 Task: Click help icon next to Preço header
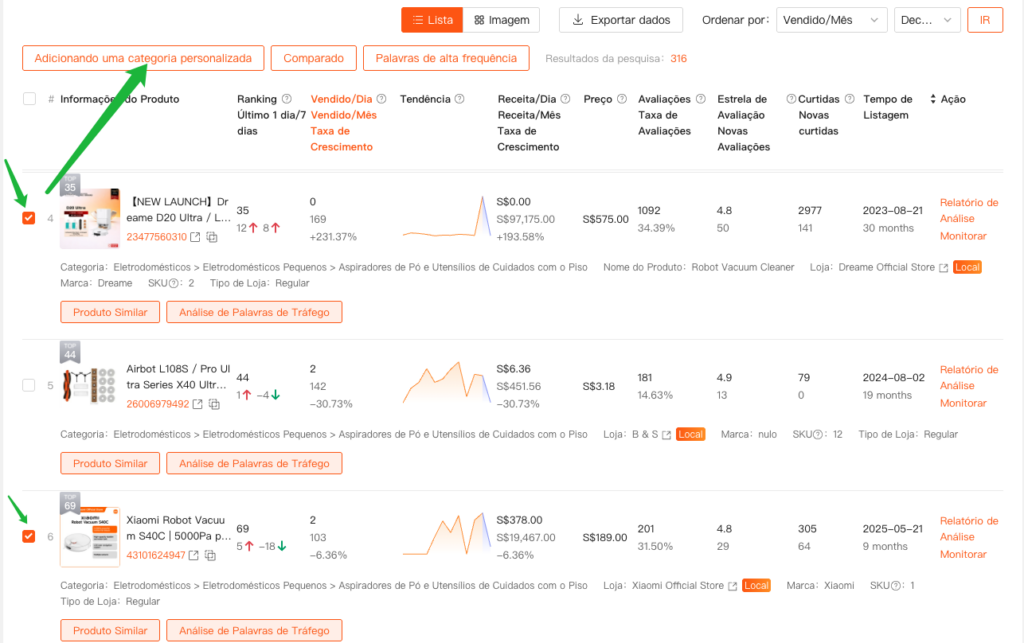[622, 99]
